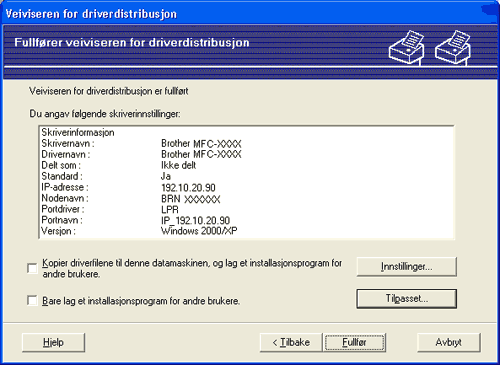Select the Skrivernavn row in settings list

(x=246, y=144)
